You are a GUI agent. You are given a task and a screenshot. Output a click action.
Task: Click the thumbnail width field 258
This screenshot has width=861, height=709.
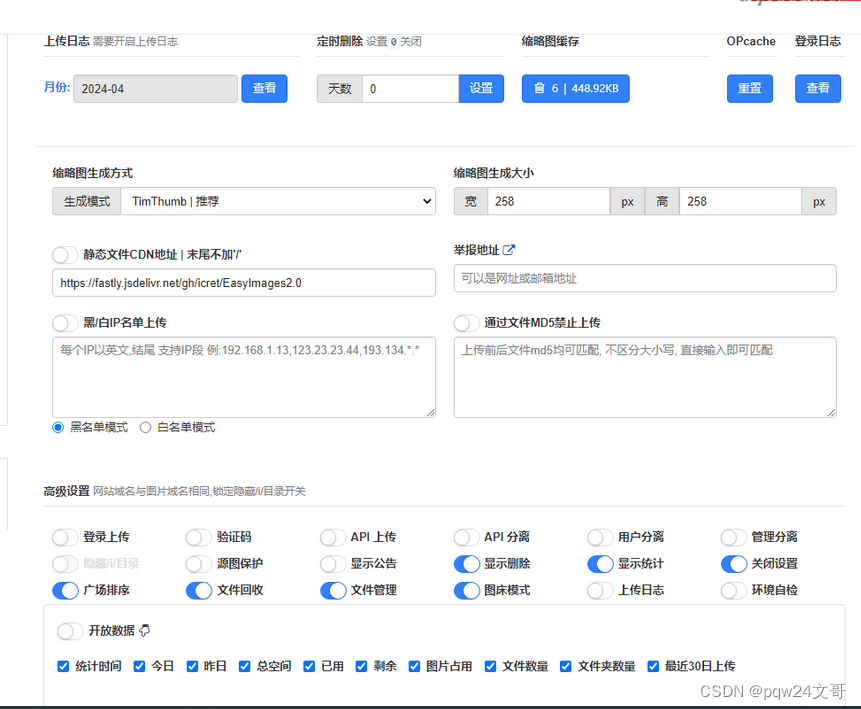[x=549, y=202]
